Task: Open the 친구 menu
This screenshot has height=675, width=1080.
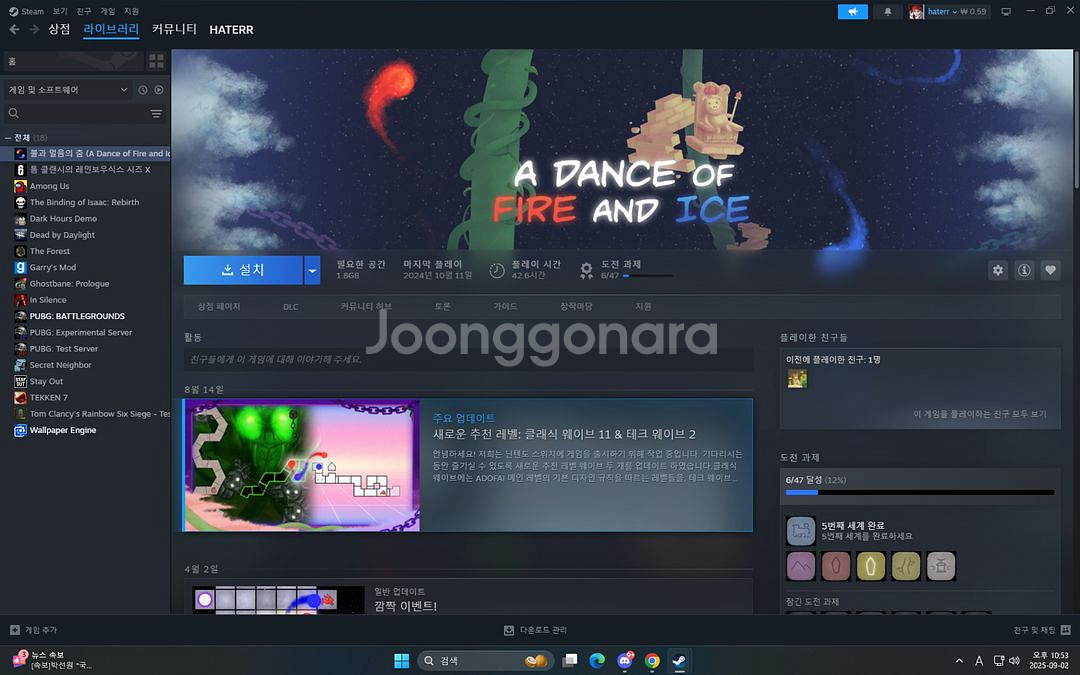Action: coord(84,11)
